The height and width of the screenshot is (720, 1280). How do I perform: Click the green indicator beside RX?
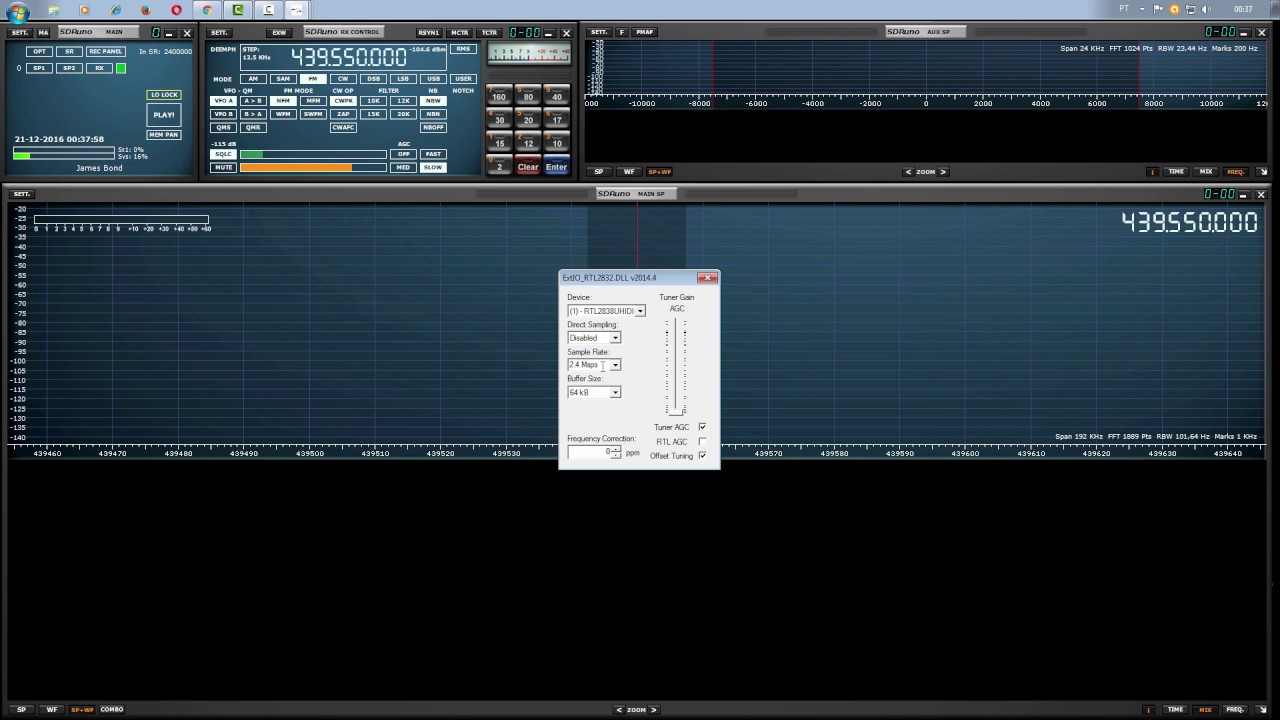coord(121,68)
